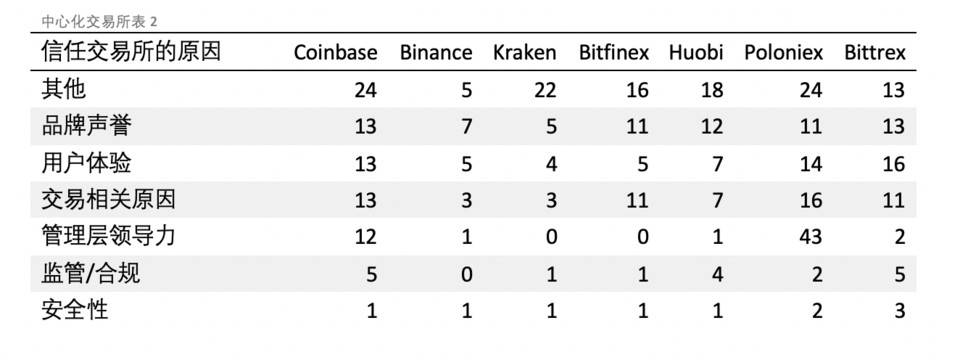Select the 管理层领导力 row label

coord(108,236)
